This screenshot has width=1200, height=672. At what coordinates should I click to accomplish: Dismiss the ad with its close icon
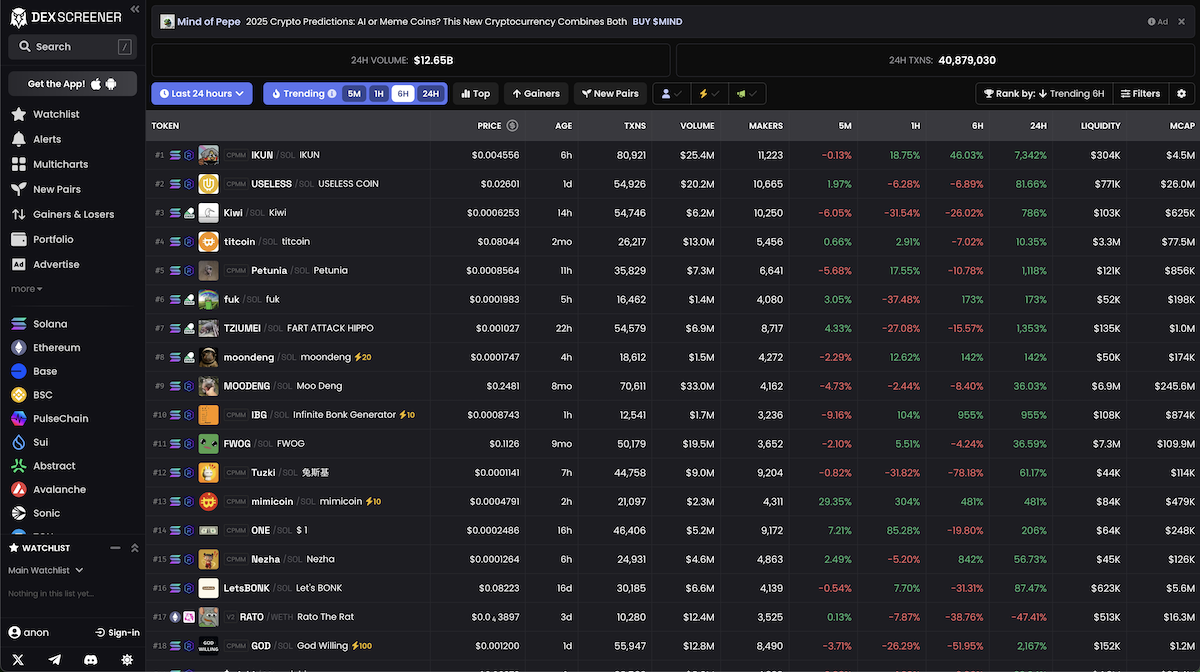pyautogui.click(x=1184, y=21)
